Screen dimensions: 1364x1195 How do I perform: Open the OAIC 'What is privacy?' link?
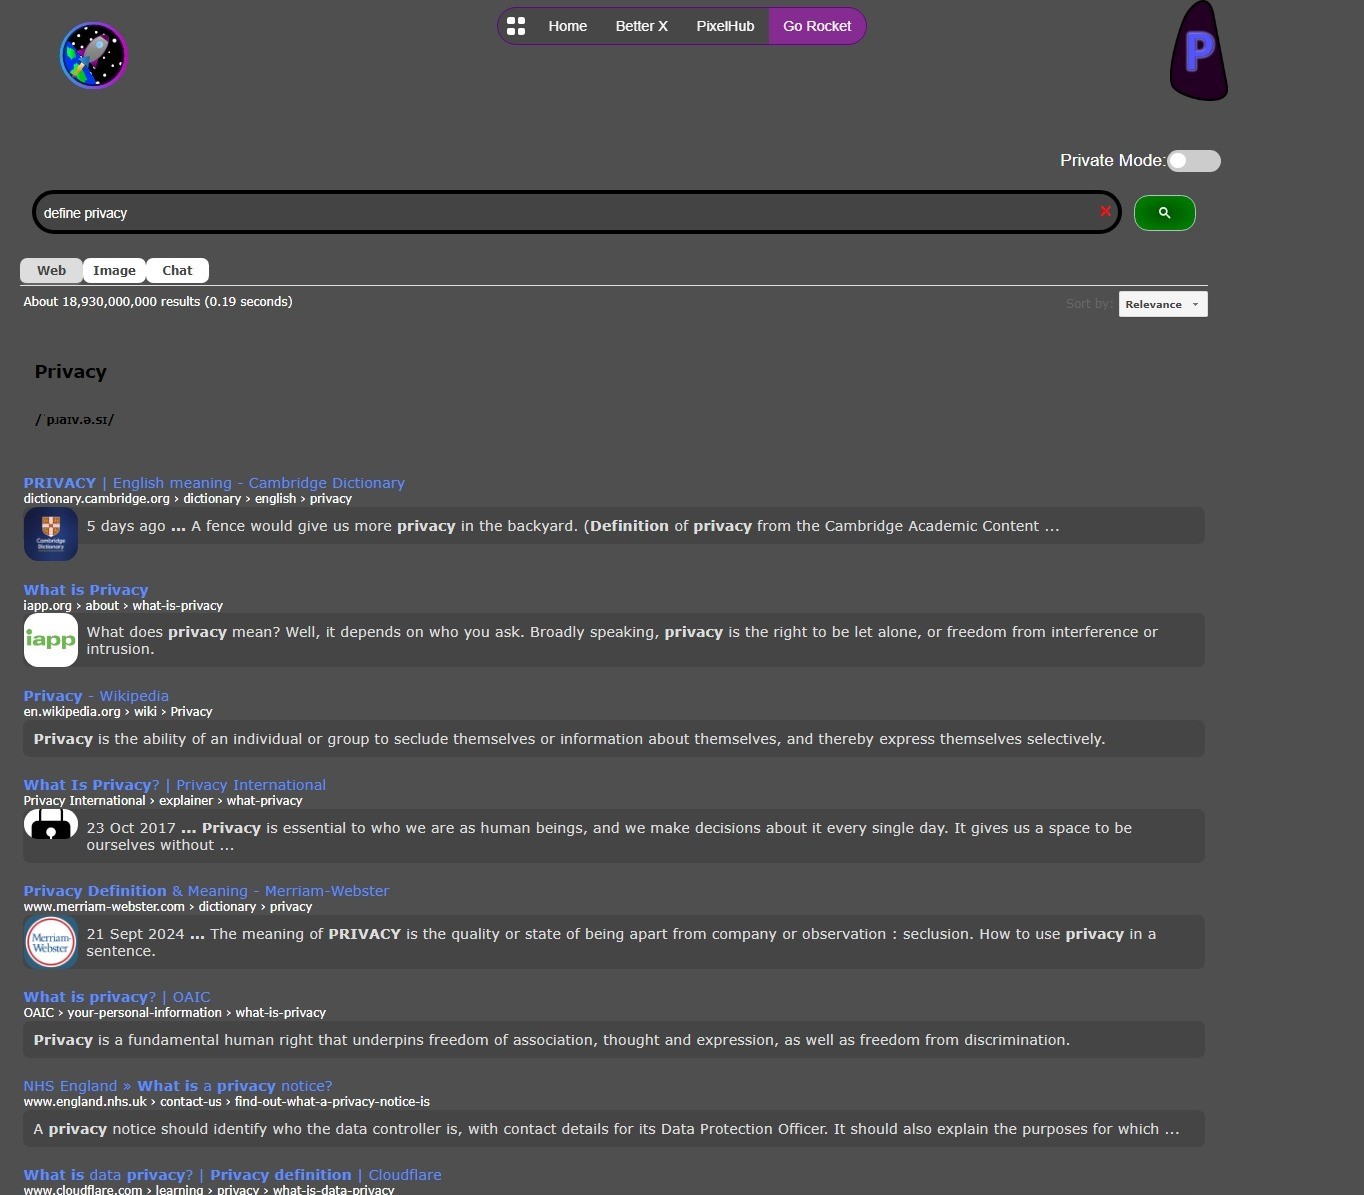click(117, 997)
